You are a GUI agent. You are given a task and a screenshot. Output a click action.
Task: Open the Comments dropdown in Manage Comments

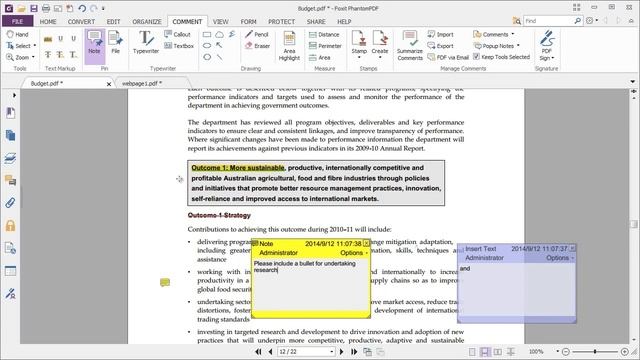513,34
